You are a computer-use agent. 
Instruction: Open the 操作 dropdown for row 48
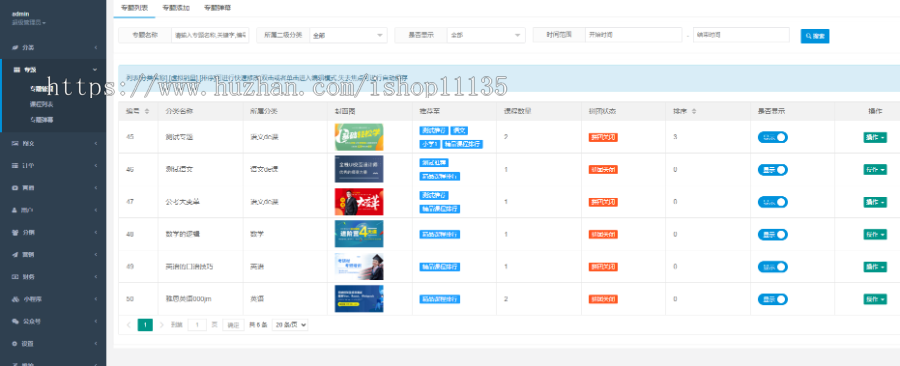coord(875,235)
